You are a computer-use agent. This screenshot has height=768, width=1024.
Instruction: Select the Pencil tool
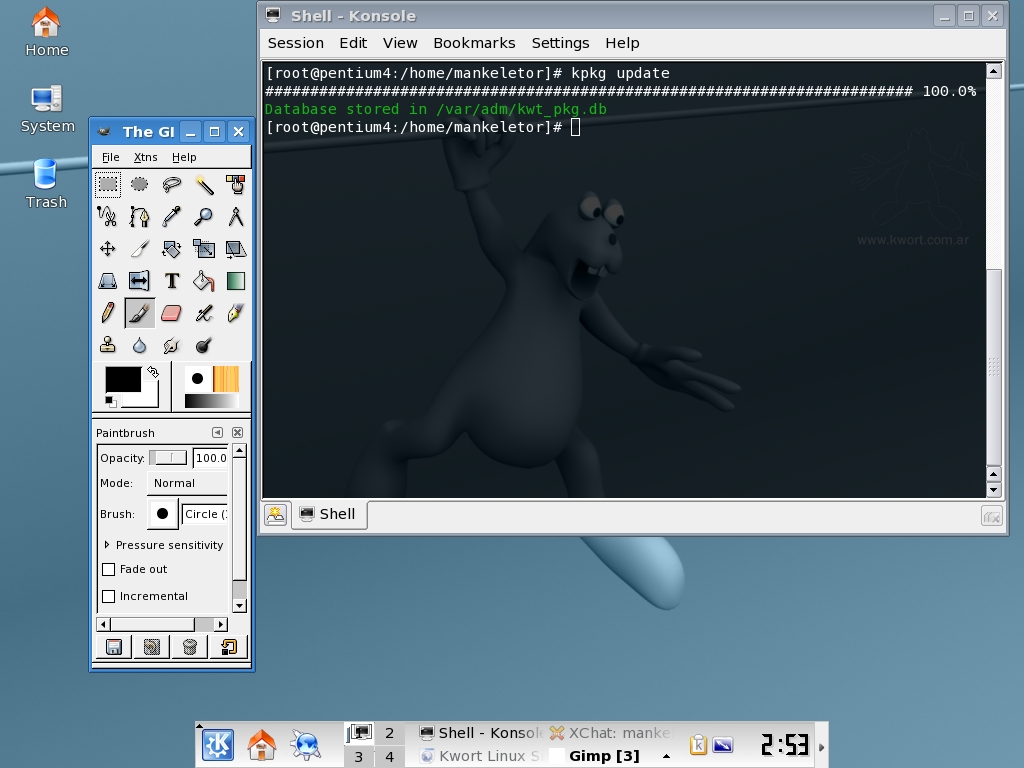point(108,313)
